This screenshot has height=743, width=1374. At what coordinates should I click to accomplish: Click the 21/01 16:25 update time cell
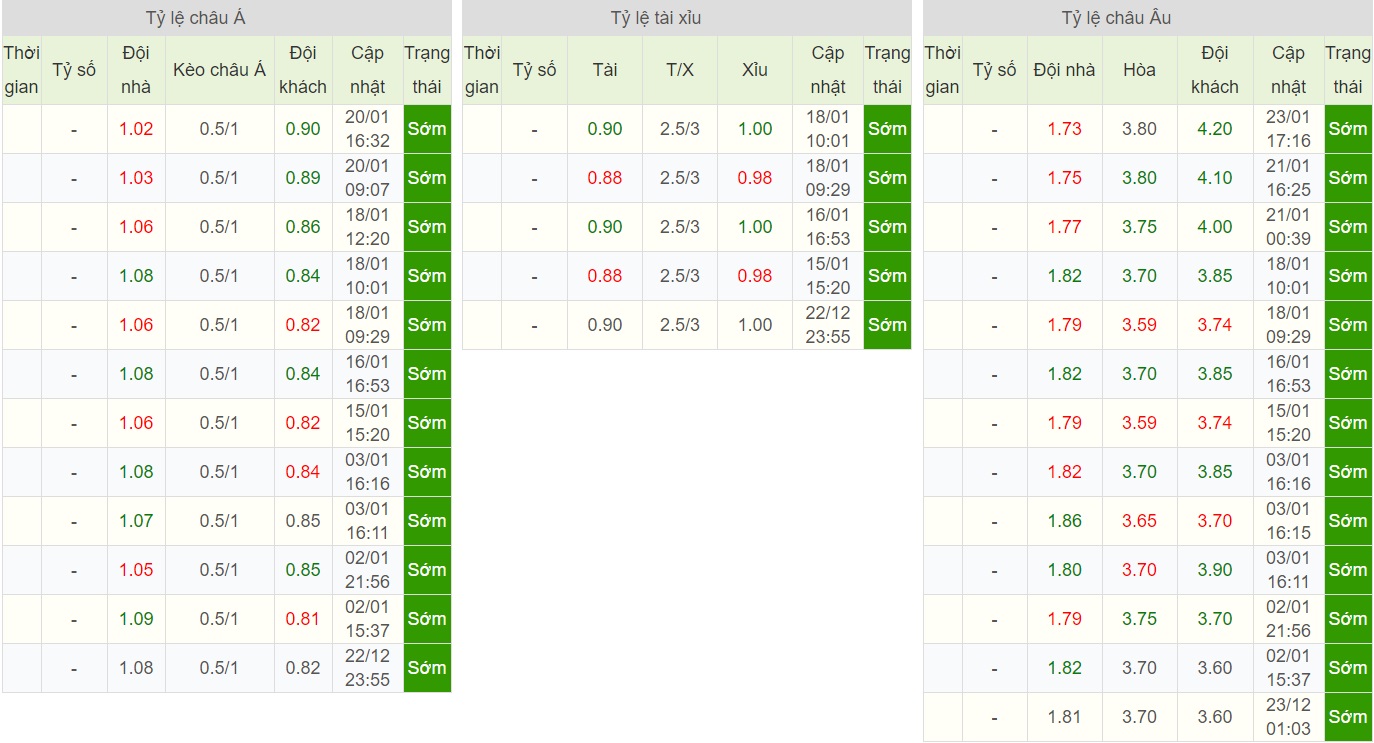click(x=1288, y=178)
